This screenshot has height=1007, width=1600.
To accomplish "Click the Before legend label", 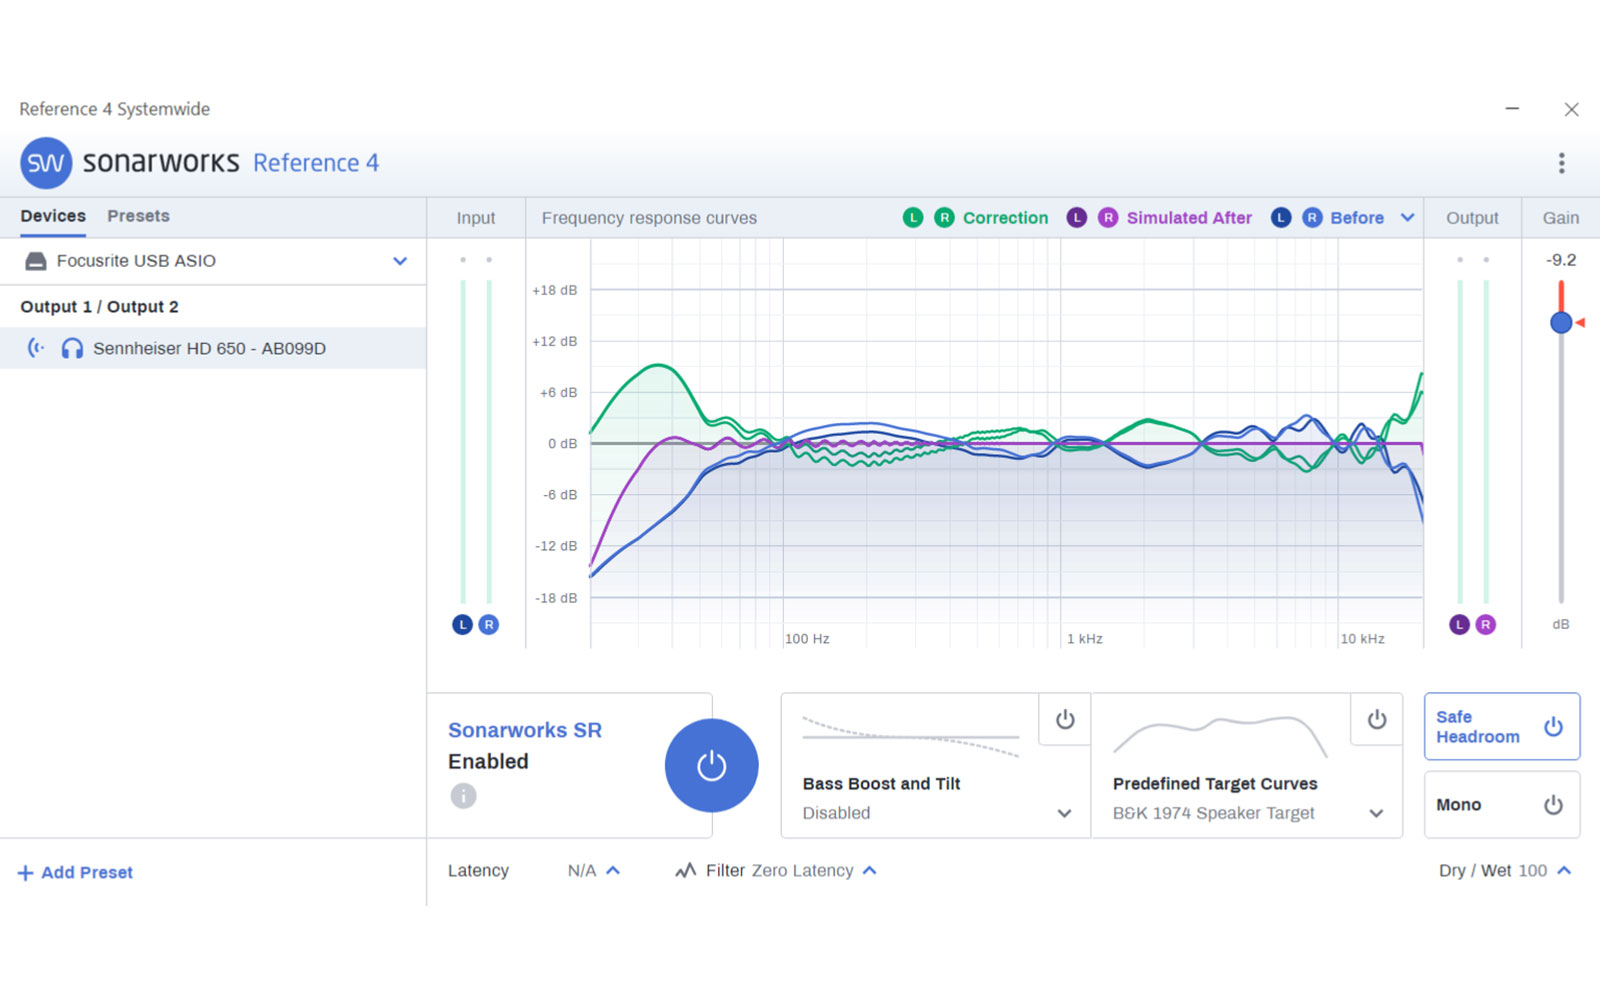I will pyautogui.click(x=1357, y=217).
